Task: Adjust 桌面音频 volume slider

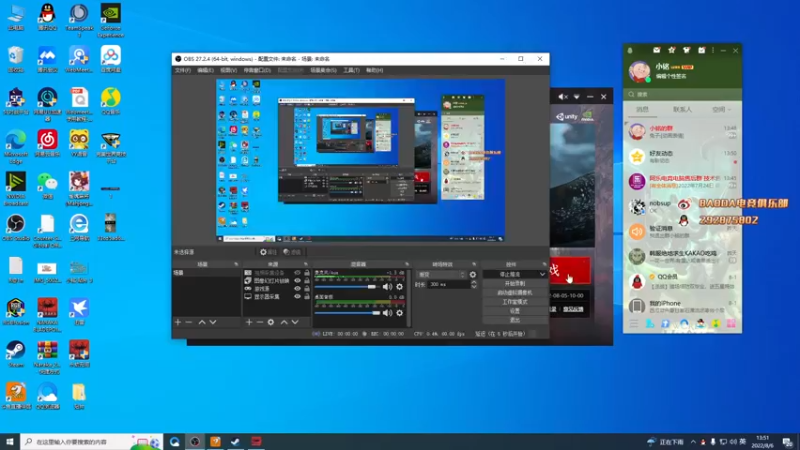Action: [347, 313]
